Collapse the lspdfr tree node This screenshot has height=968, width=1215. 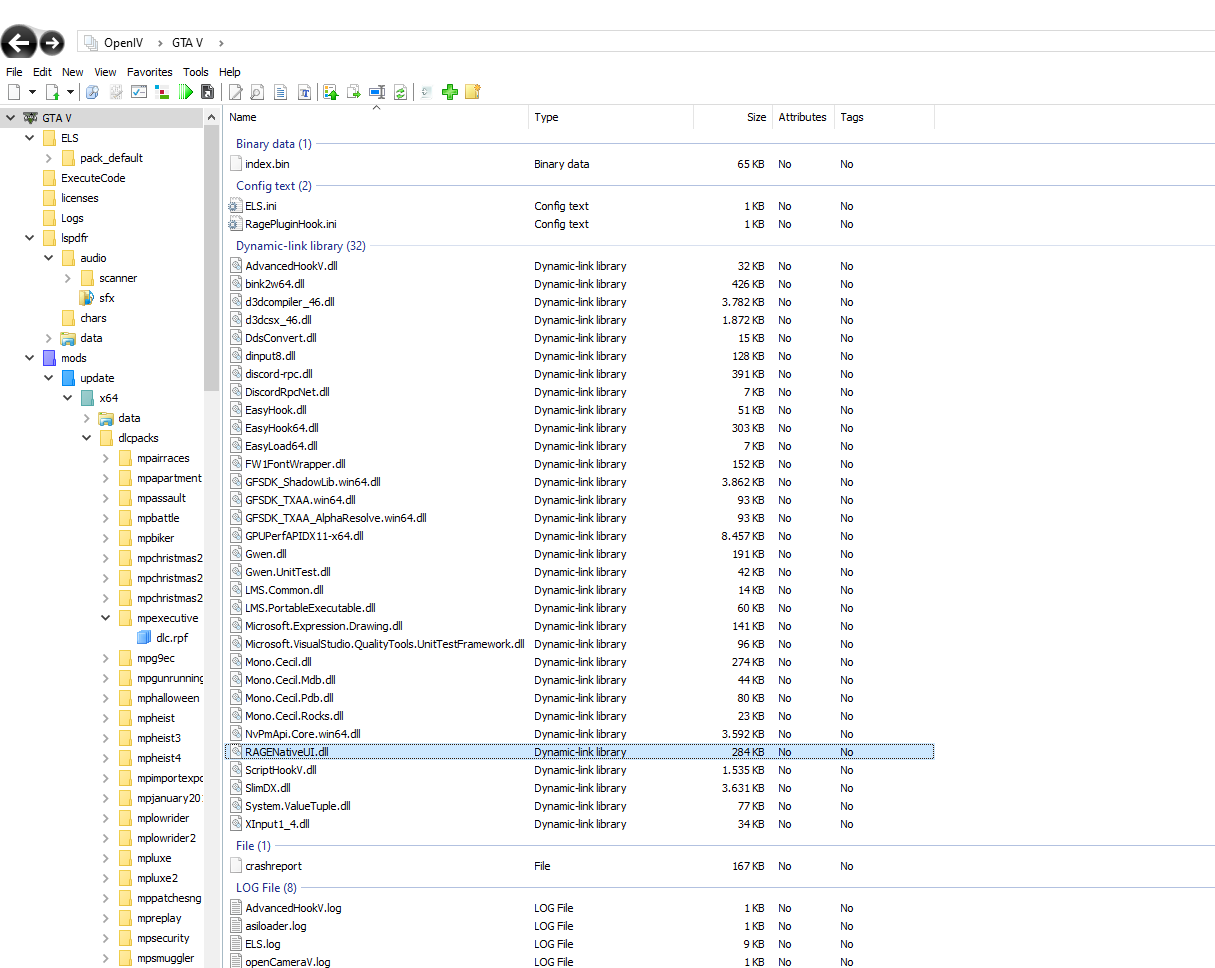pyautogui.click(x=30, y=238)
